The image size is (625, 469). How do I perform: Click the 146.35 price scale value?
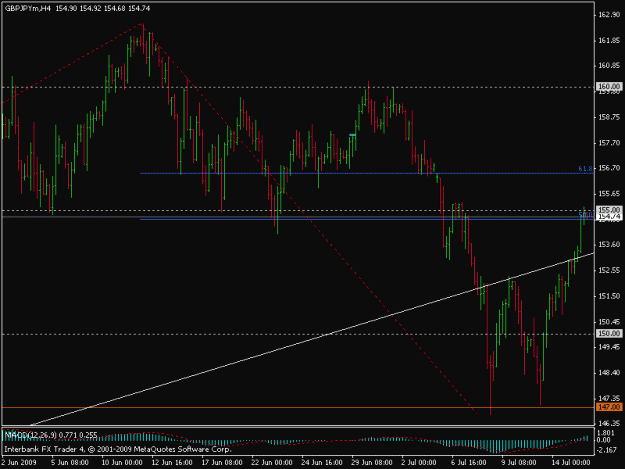(x=609, y=423)
